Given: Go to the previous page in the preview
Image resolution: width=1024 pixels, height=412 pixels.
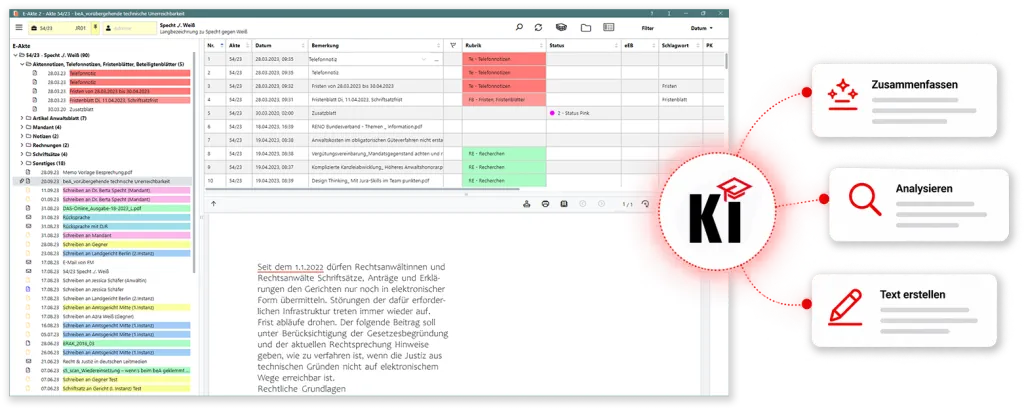Looking at the screenshot, I should click(x=582, y=204).
